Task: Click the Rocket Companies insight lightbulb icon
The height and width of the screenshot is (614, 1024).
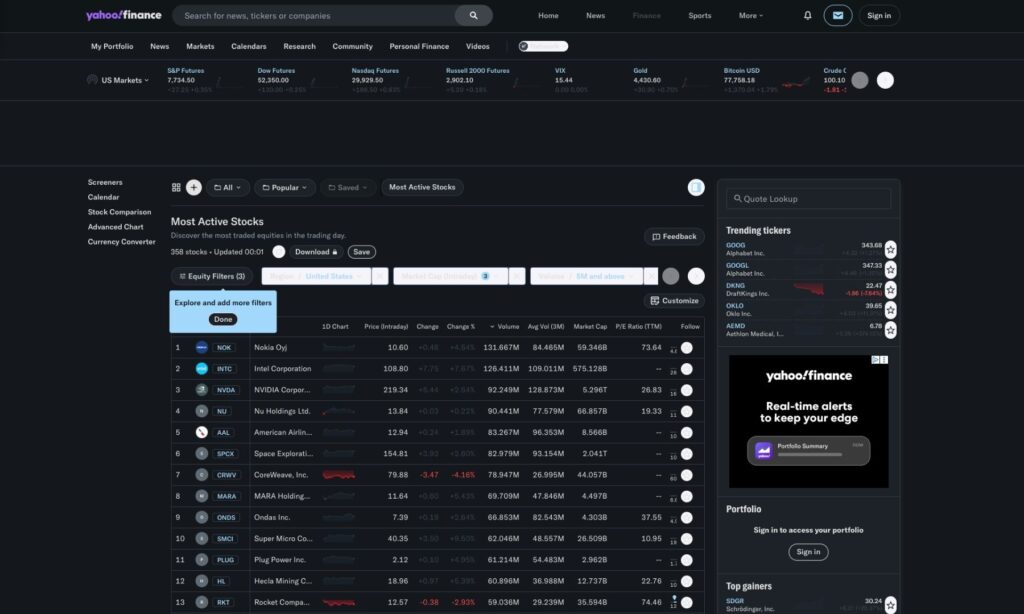Action: pos(673,598)
